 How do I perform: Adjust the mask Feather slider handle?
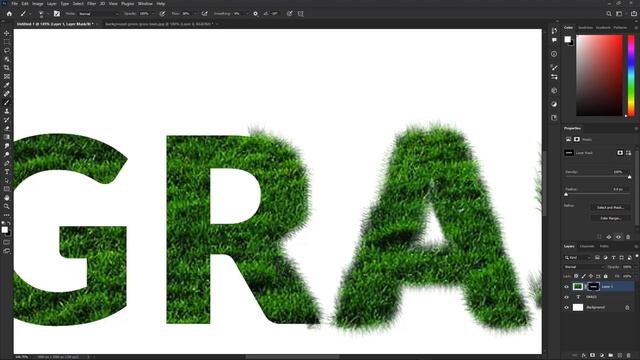566,195
